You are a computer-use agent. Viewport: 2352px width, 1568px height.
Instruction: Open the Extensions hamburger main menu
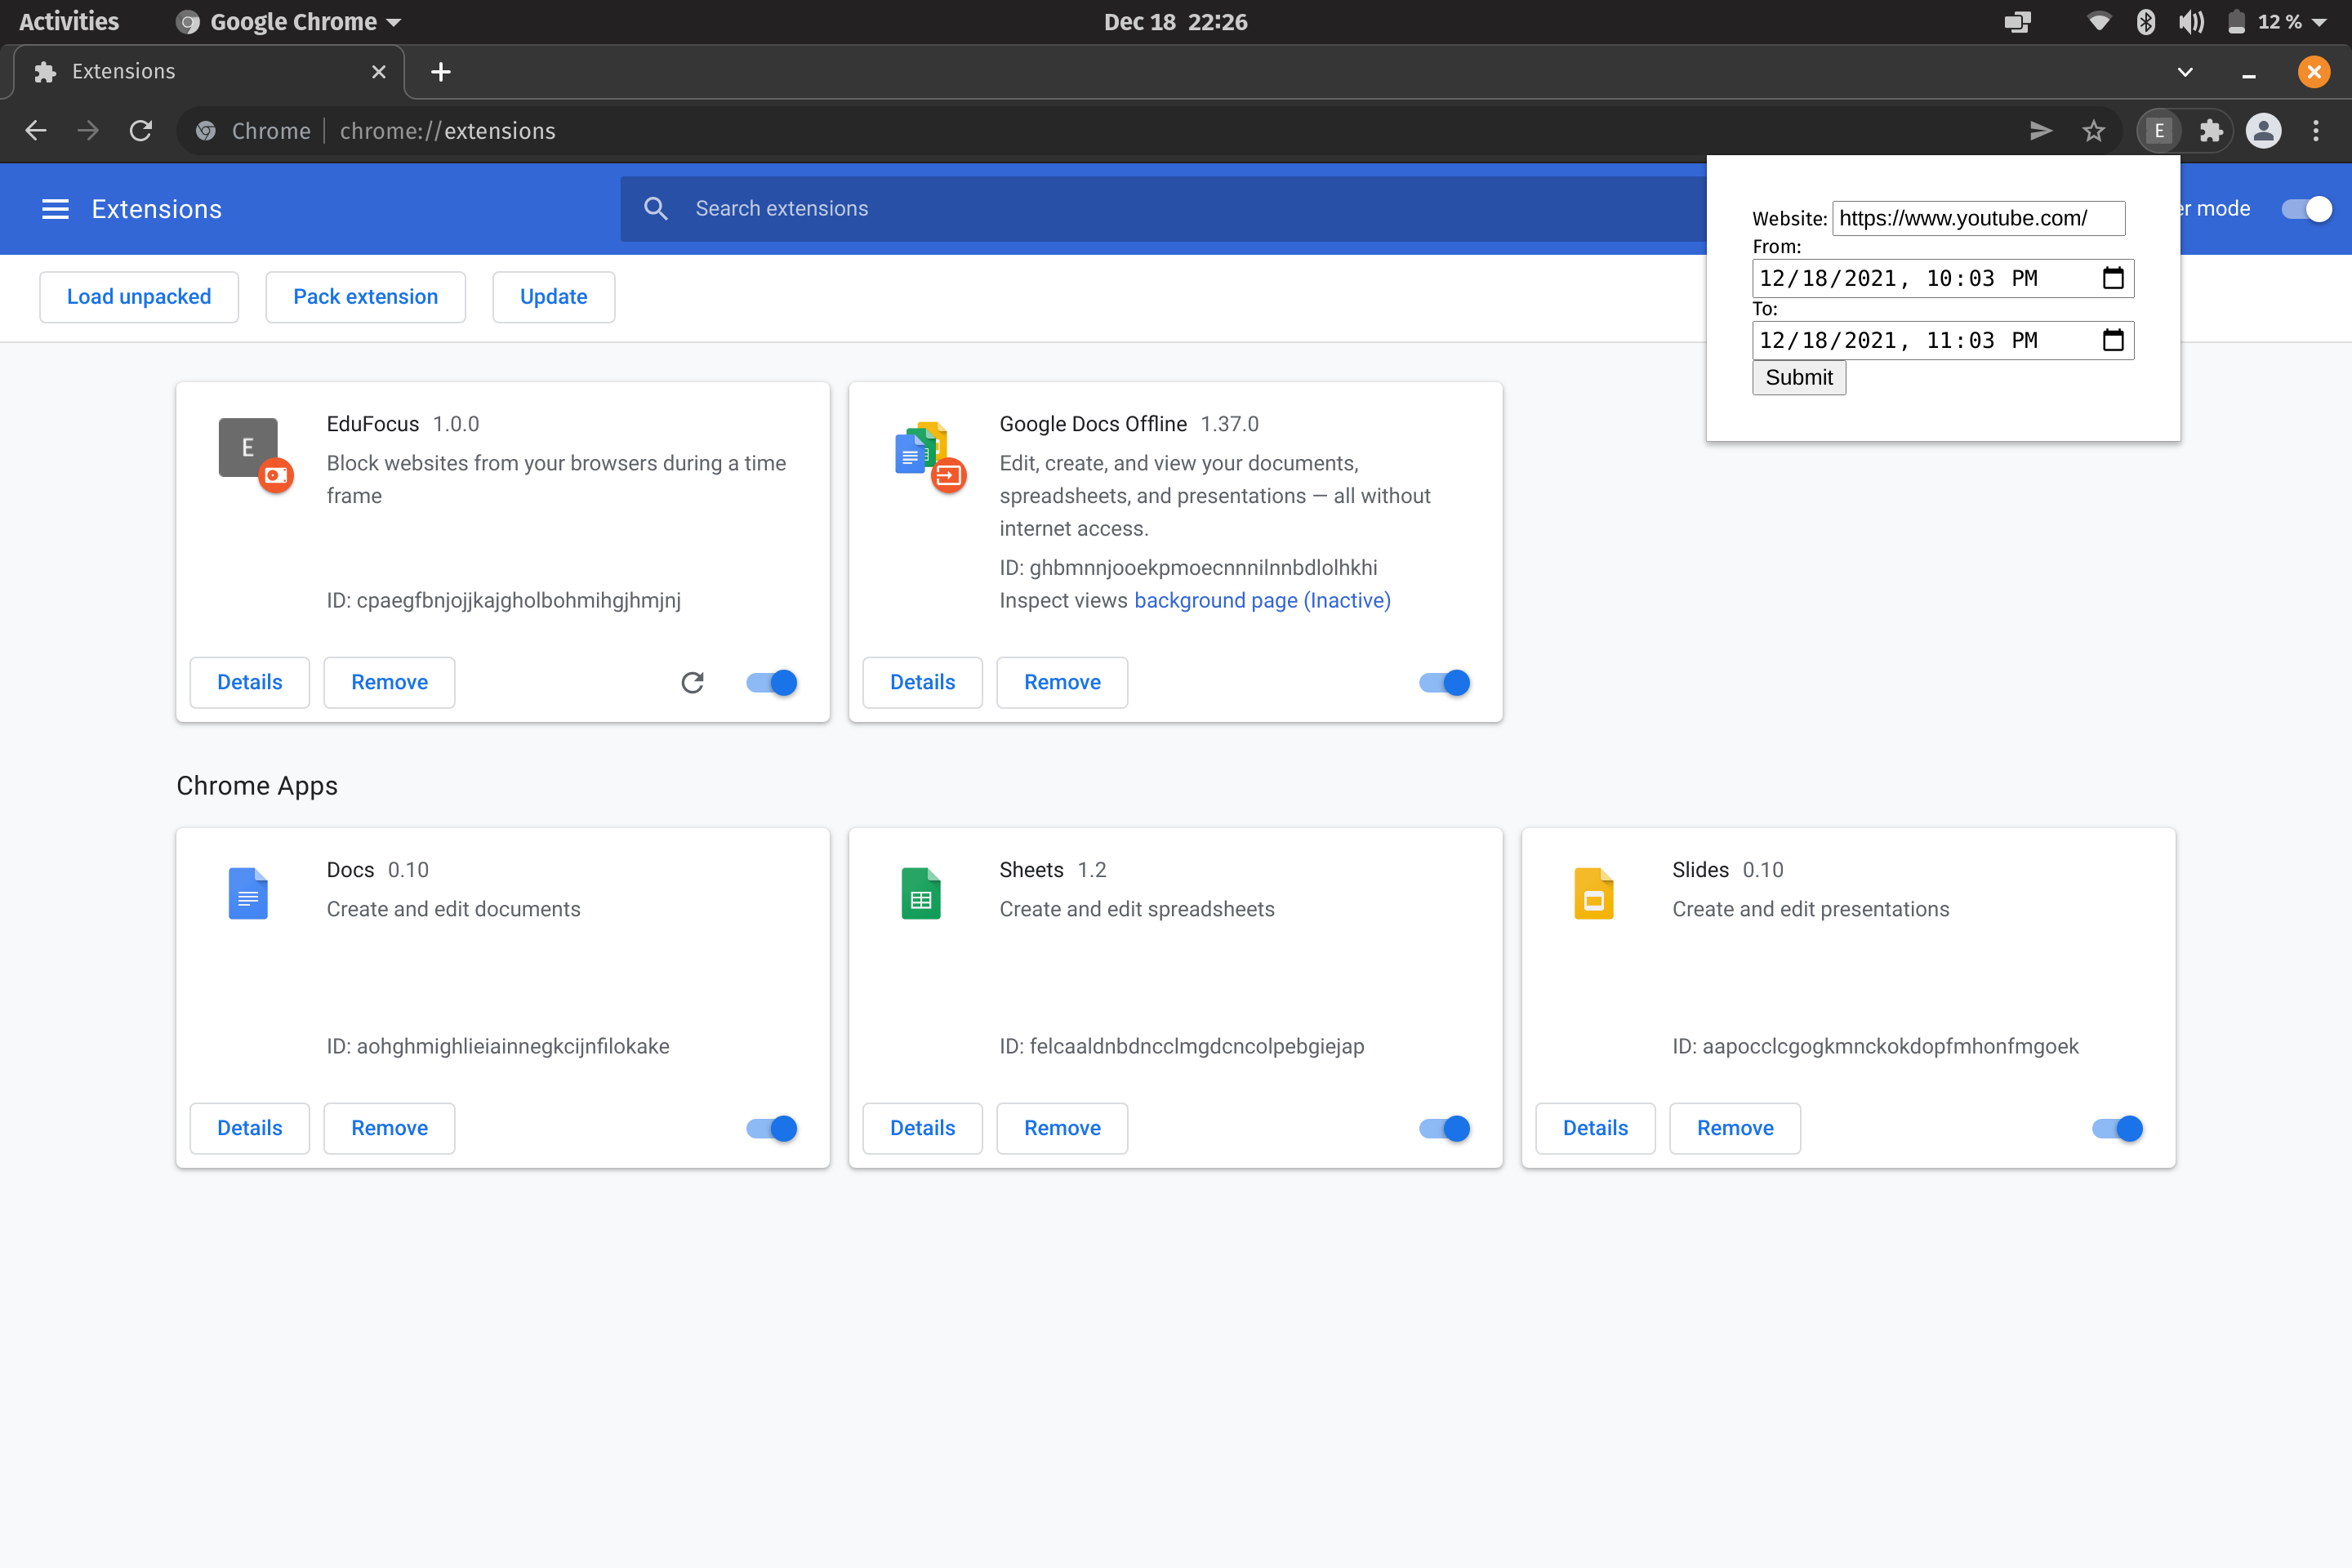pyautogui.click(x=55, y=209)
